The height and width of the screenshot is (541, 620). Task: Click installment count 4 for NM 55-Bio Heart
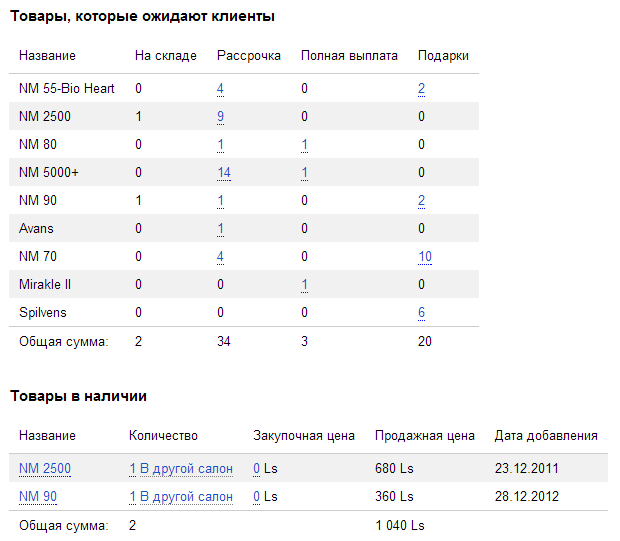pyautogui.click(x=220, y=89)
